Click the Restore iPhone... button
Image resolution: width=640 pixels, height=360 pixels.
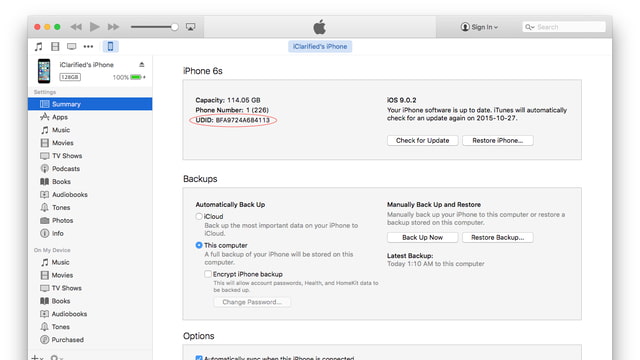point(498,140)
